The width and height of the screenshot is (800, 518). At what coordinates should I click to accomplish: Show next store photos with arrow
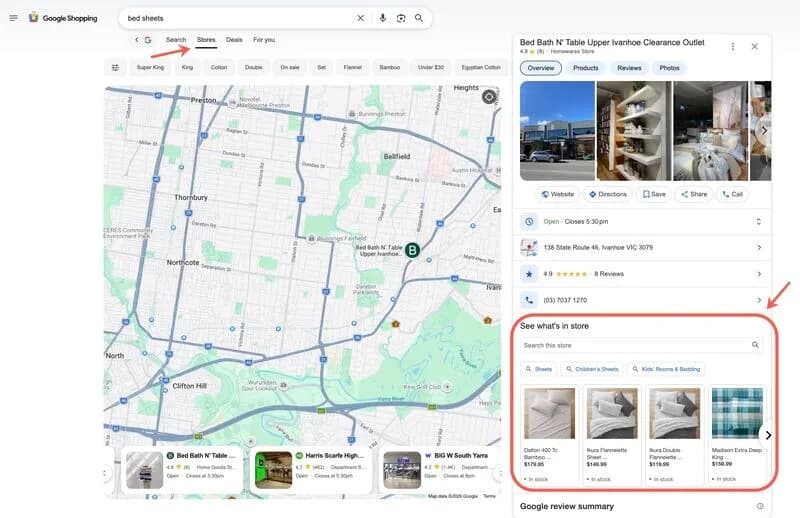pyautogui.click(x=764, y=131)
